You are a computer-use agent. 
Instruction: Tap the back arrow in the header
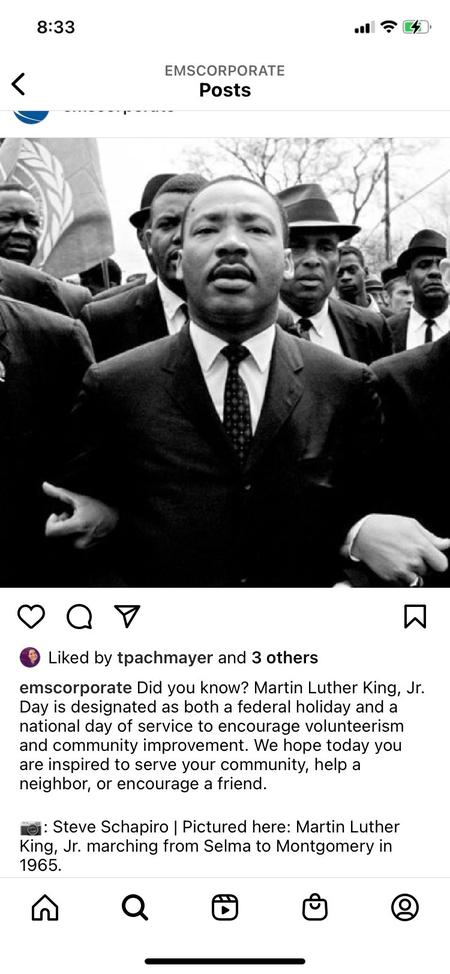point(19,84)
